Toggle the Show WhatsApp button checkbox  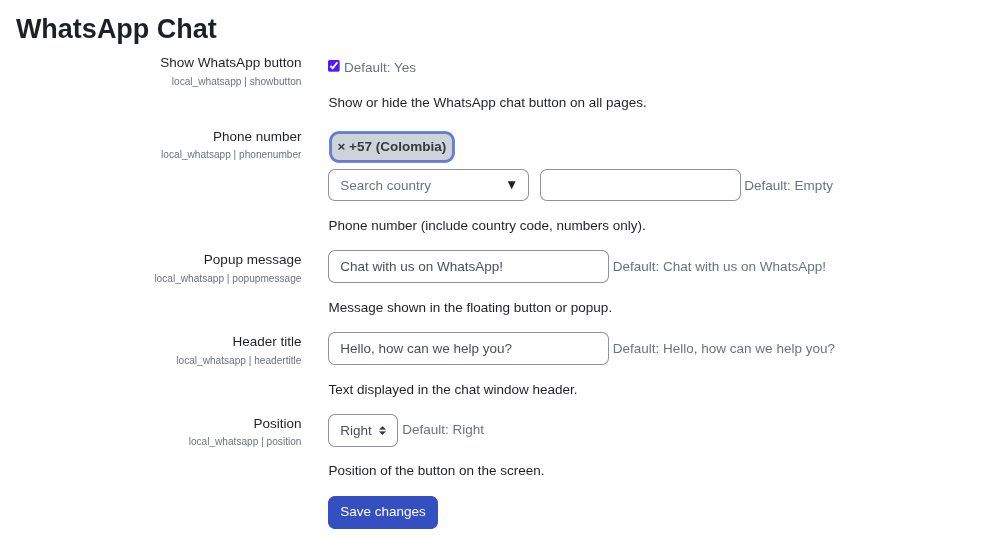tap(334, 66)
